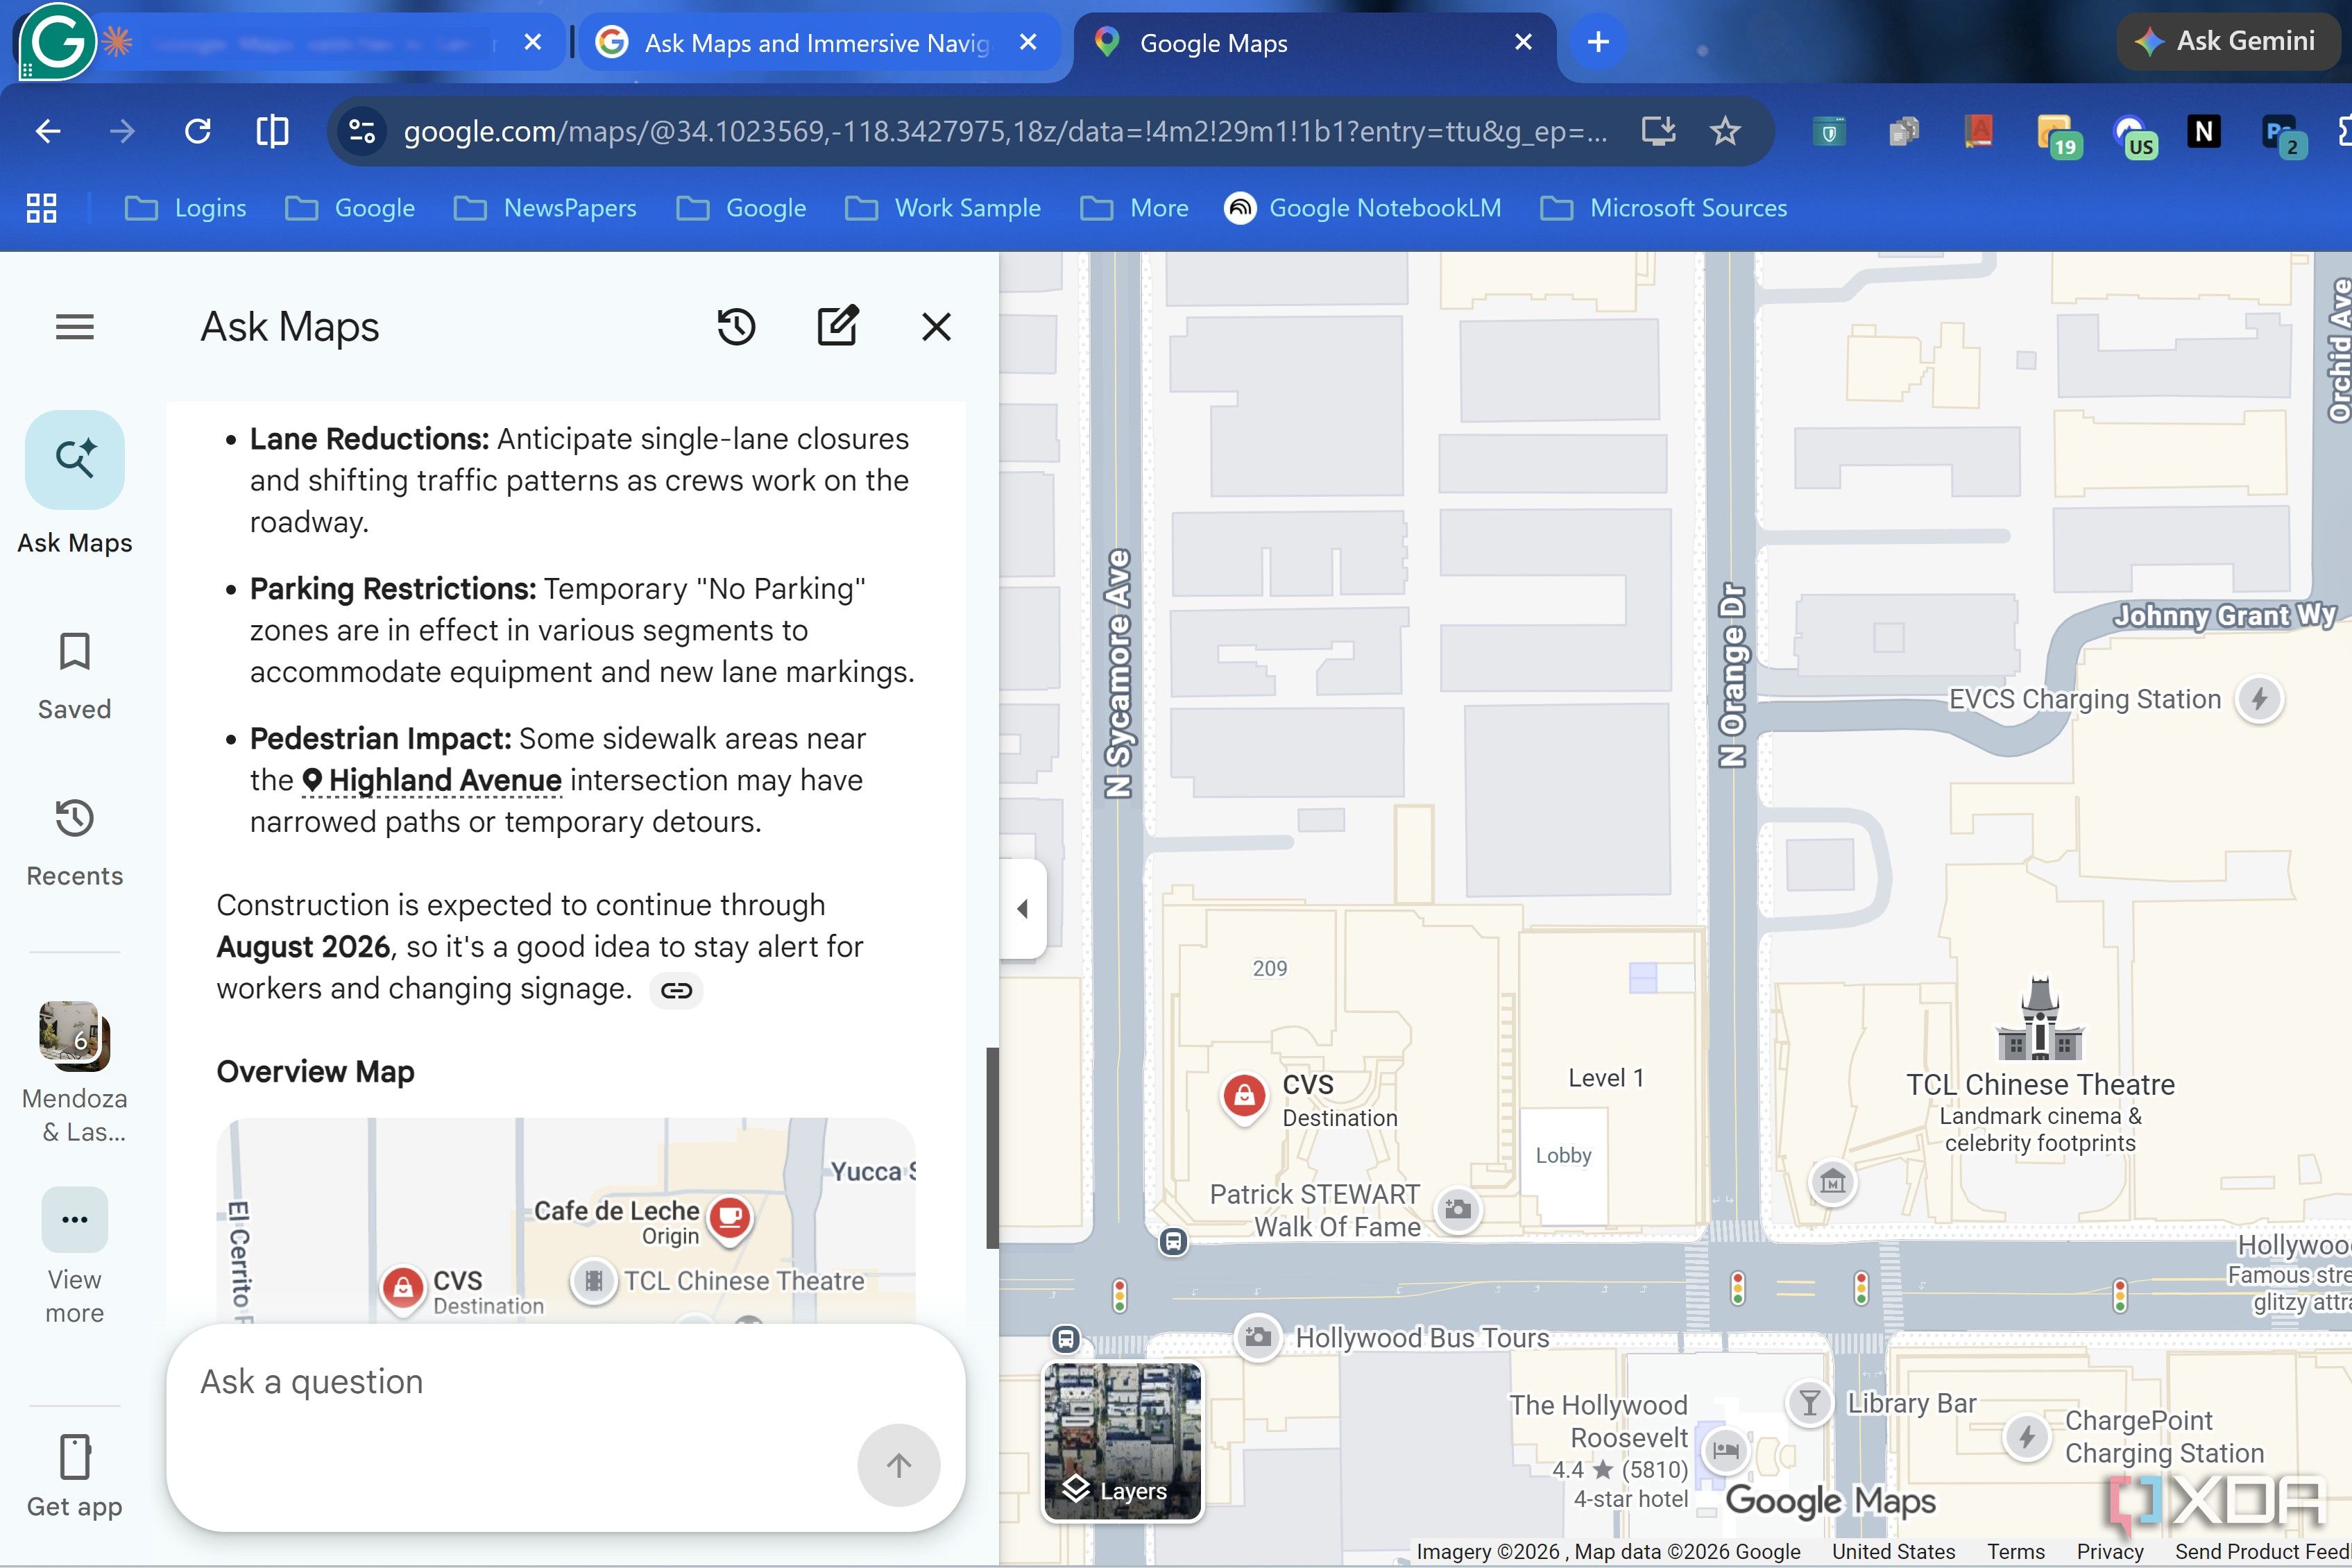
Task: Reload the page
Action: point(198,131)
